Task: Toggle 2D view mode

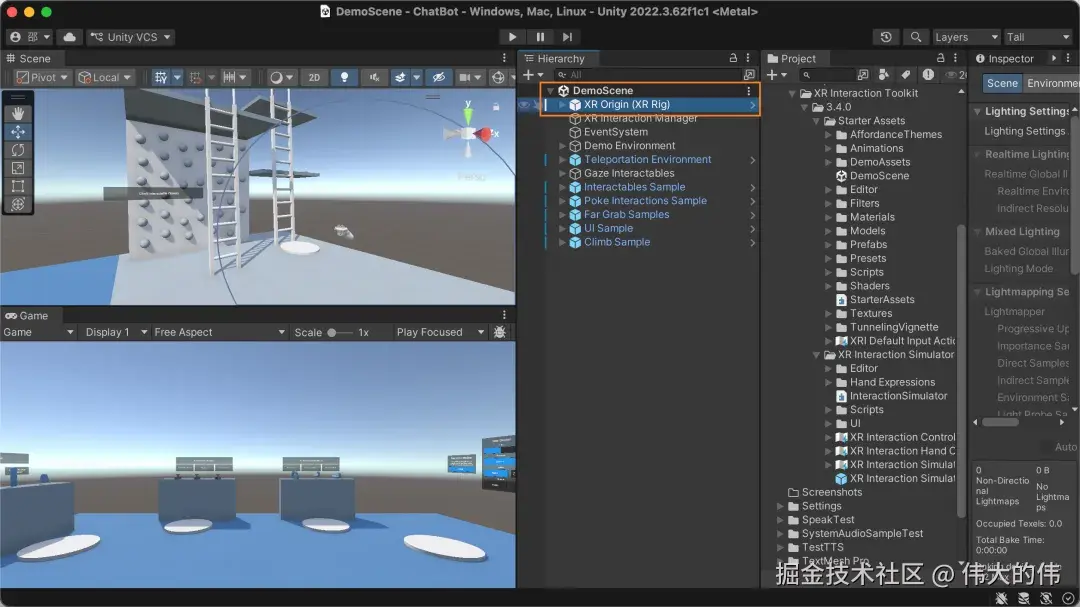Action: 314,77
